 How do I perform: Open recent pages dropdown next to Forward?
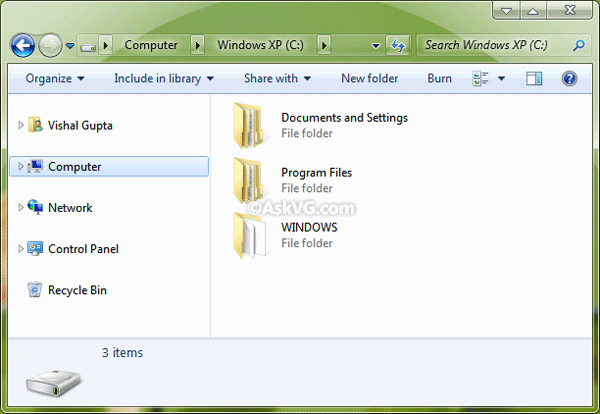pyautogui.click(x=70, y=46)
